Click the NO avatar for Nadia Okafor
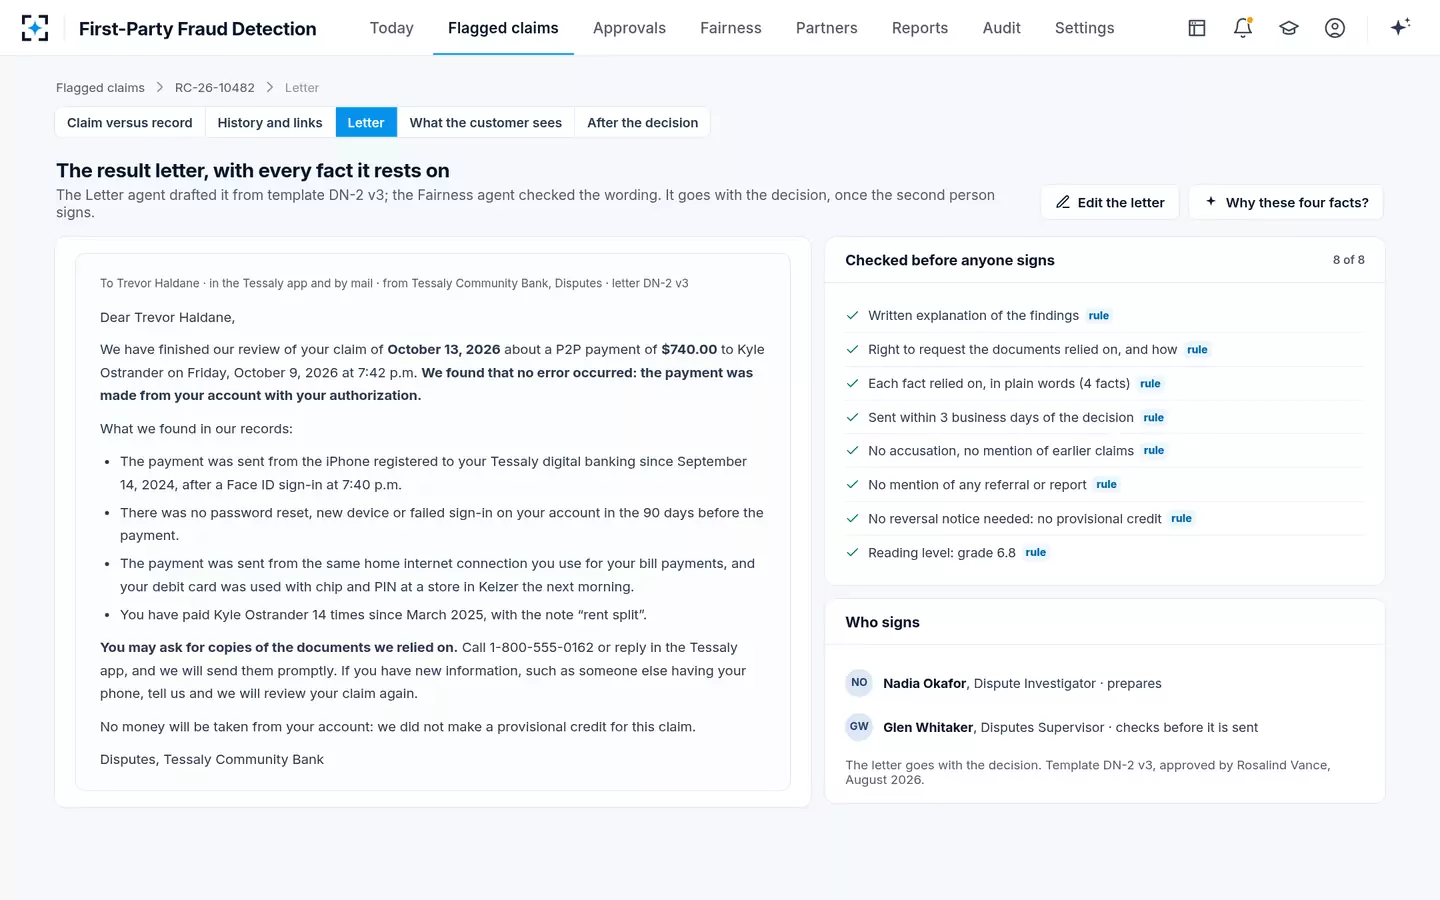Image resolution: width=1440 pixels, height=900 pixels. click(859, 683)
